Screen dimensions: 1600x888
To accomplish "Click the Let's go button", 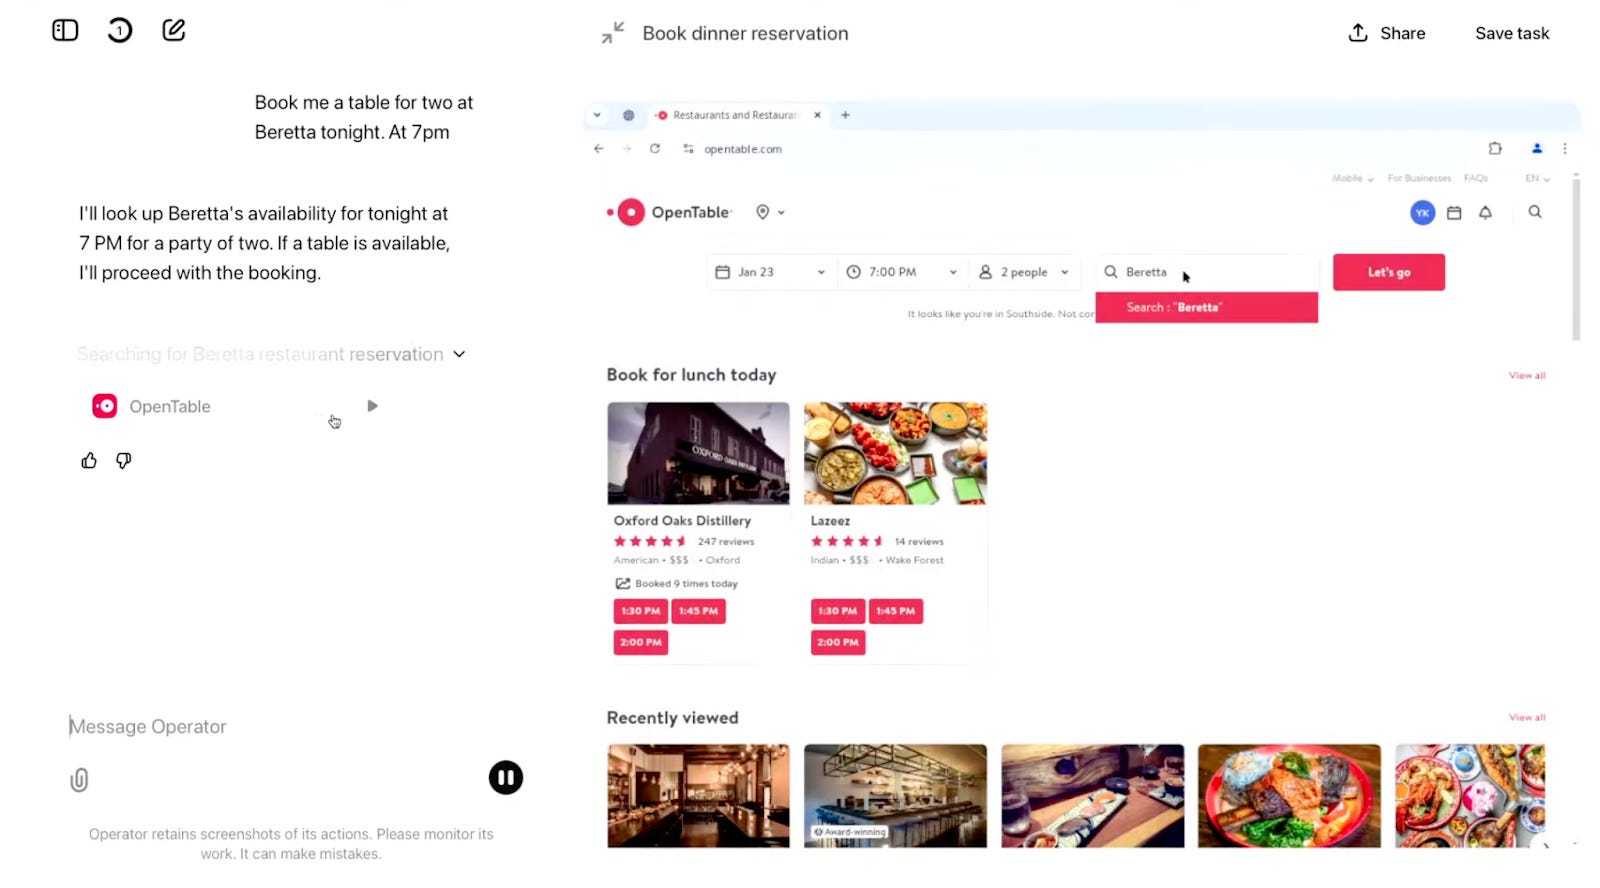I will tap(1388, 271).
